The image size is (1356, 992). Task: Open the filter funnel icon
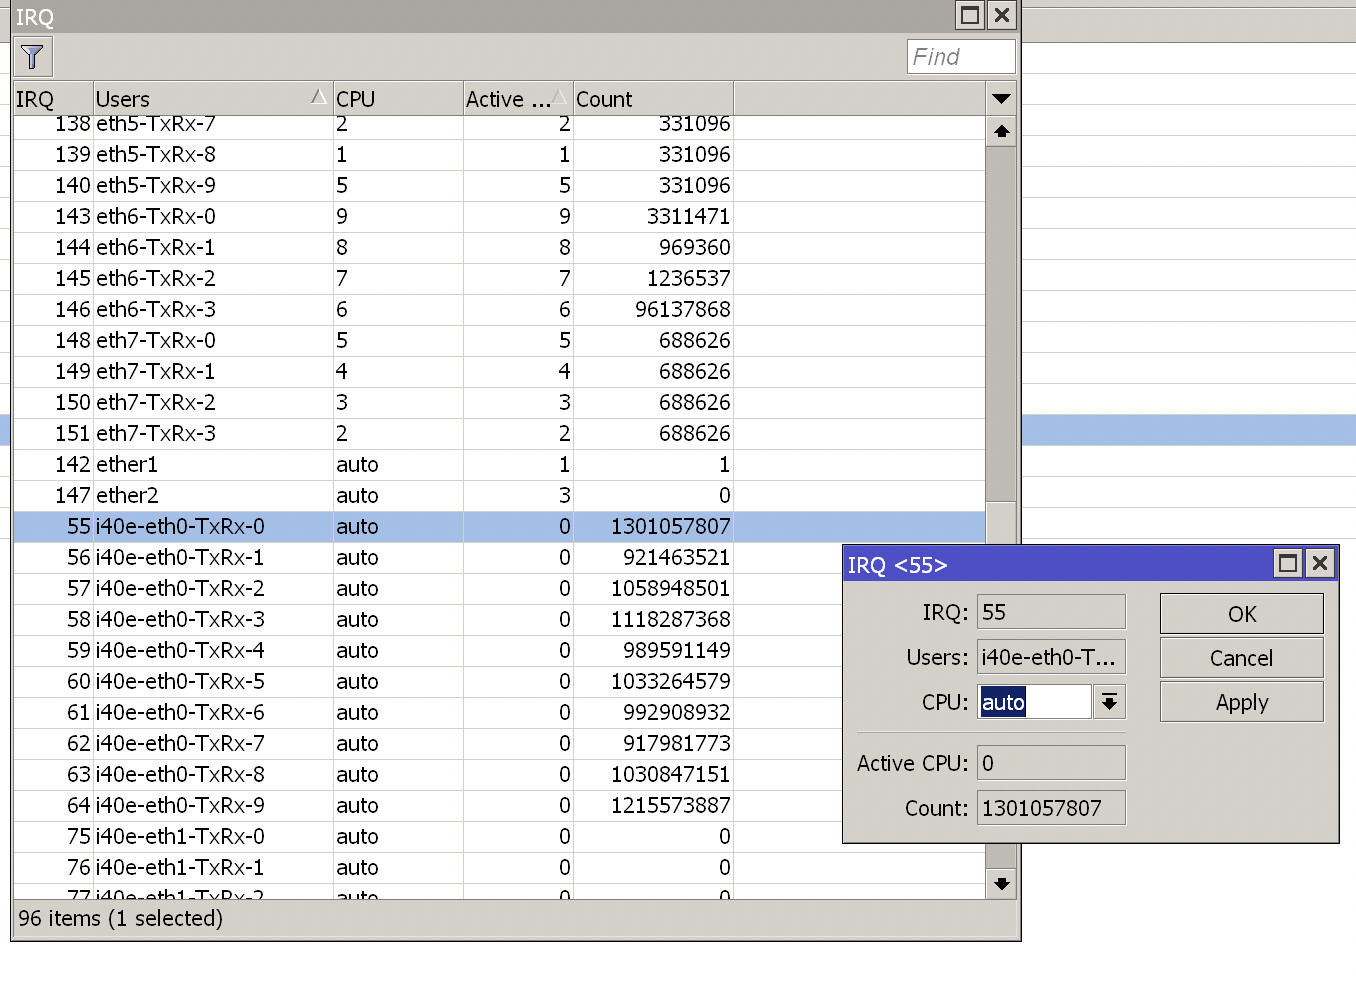coord(32,57)
